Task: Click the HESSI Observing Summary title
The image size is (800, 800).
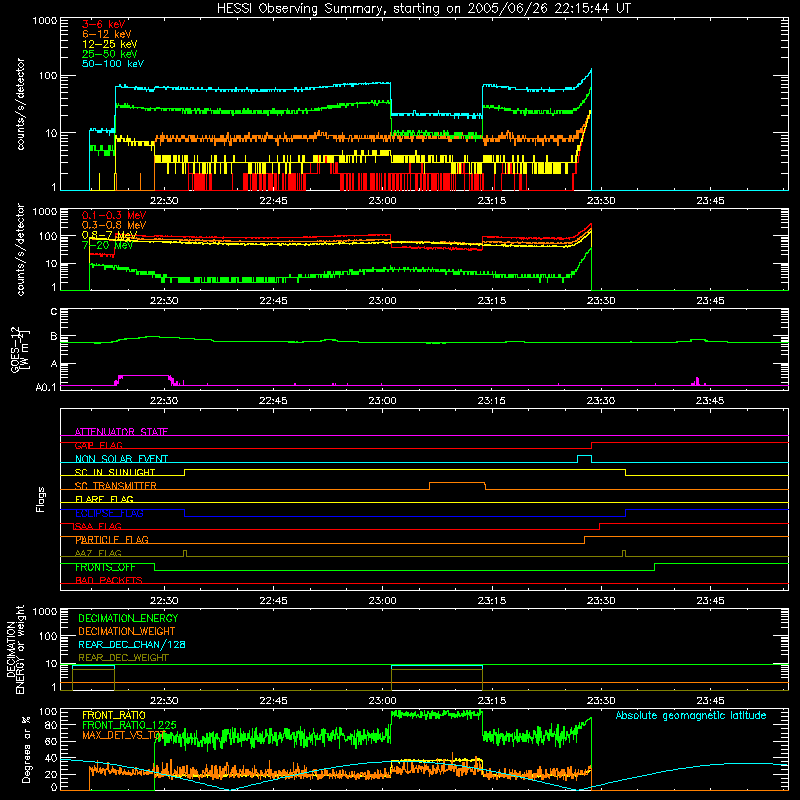Action: coord(424,9)
